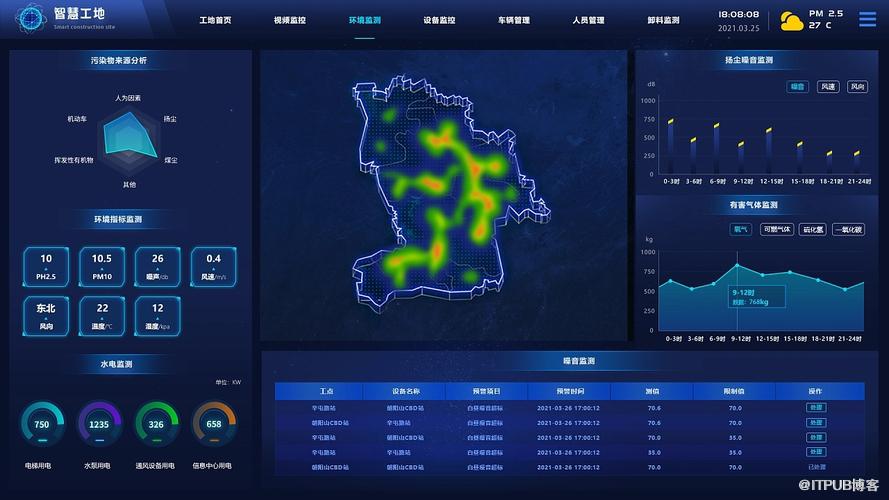Click the 通风设备用电 326 gauge
This screenshot has height=500, width=889.
[x=156, y=423]
